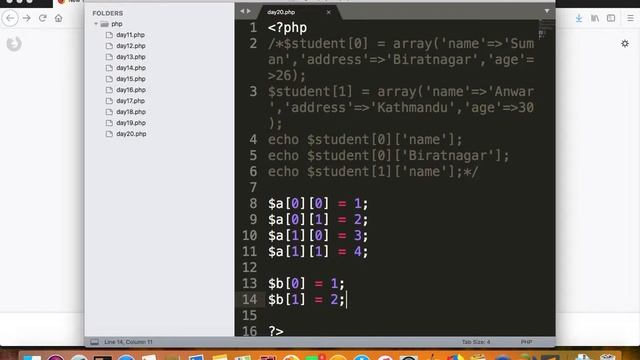Image resolution: width=640 pixels, height=360 pixels.
Task: Open day20.php from sidebar
Action: [x=131, y=134]
